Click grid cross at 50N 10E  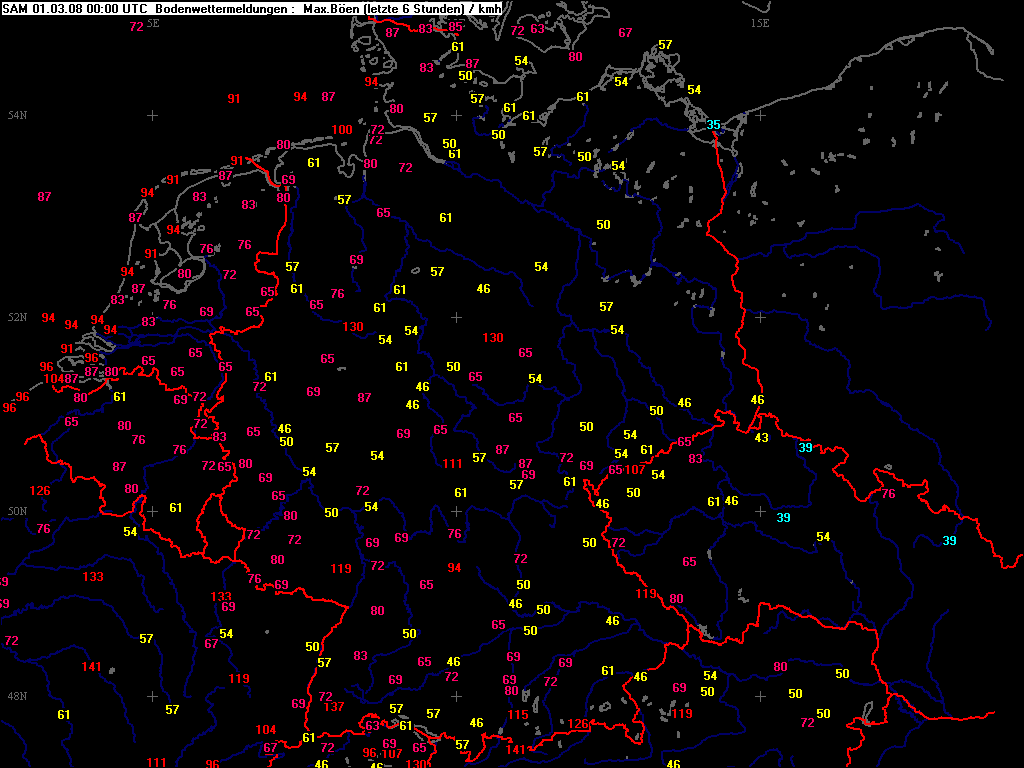[x=456, y=511]
